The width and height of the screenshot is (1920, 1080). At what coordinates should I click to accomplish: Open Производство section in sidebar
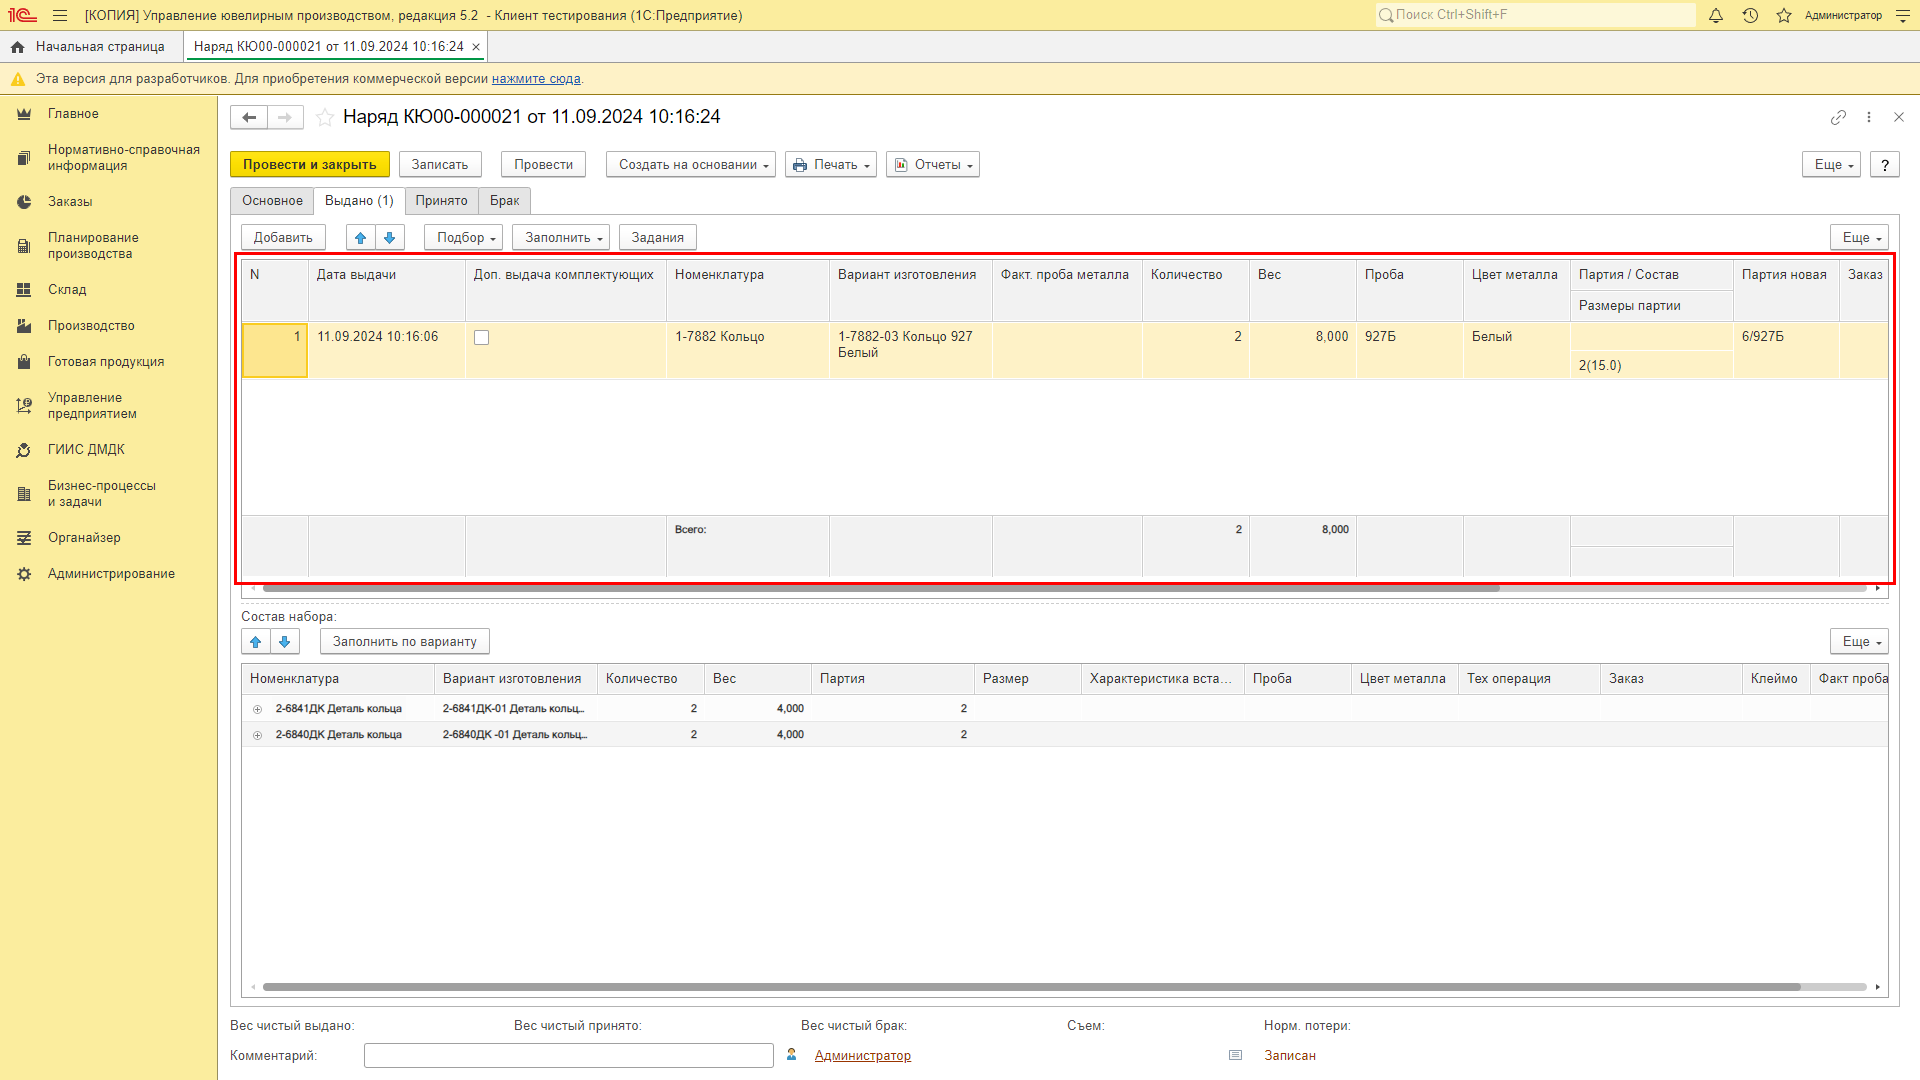(91, 326)
